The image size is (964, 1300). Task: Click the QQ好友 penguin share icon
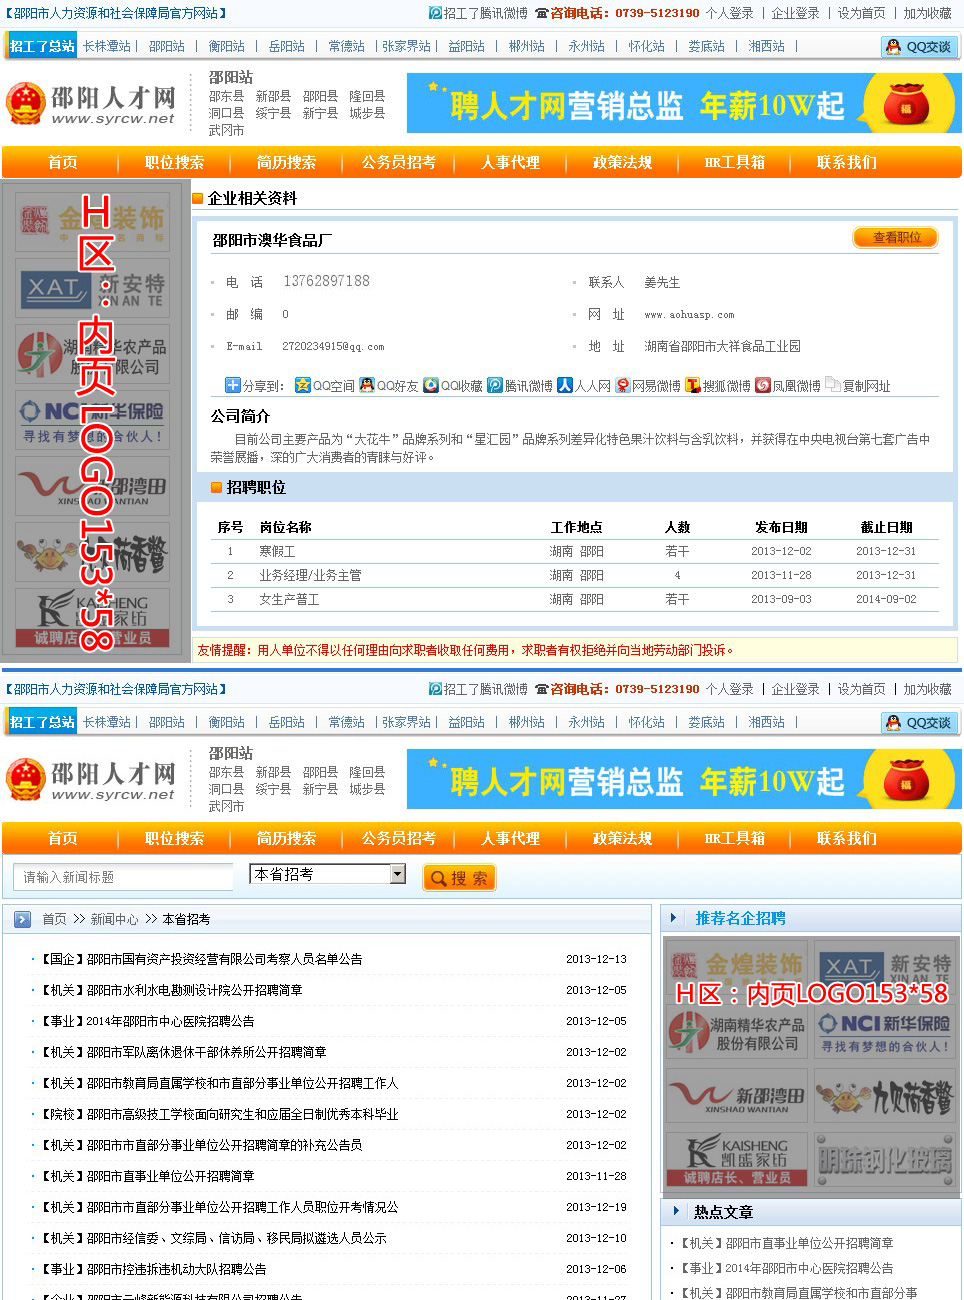tap(367, 386)
